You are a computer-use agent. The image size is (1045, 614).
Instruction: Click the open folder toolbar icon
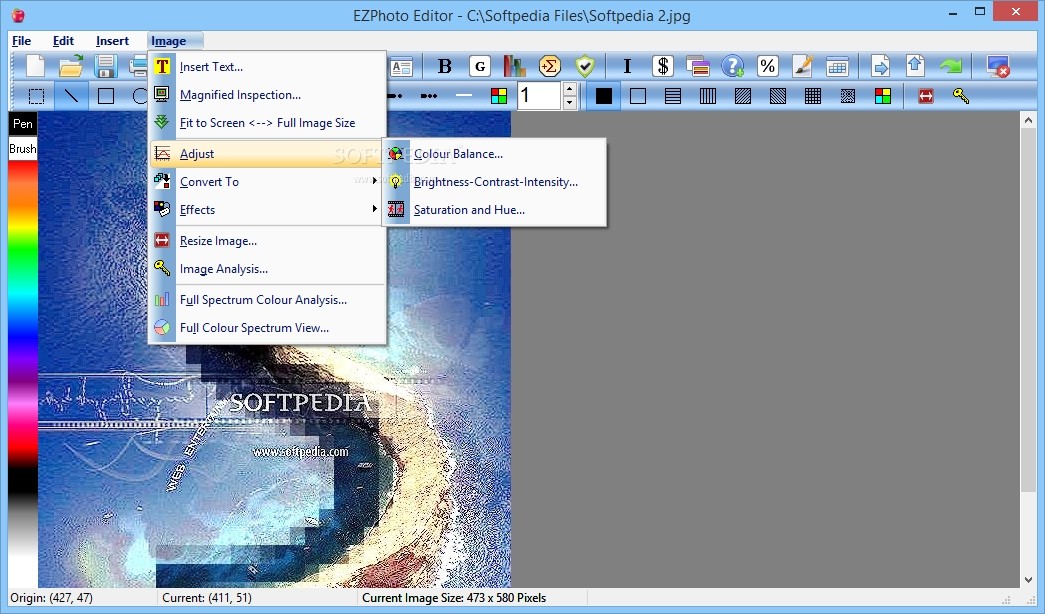[71, 66]
